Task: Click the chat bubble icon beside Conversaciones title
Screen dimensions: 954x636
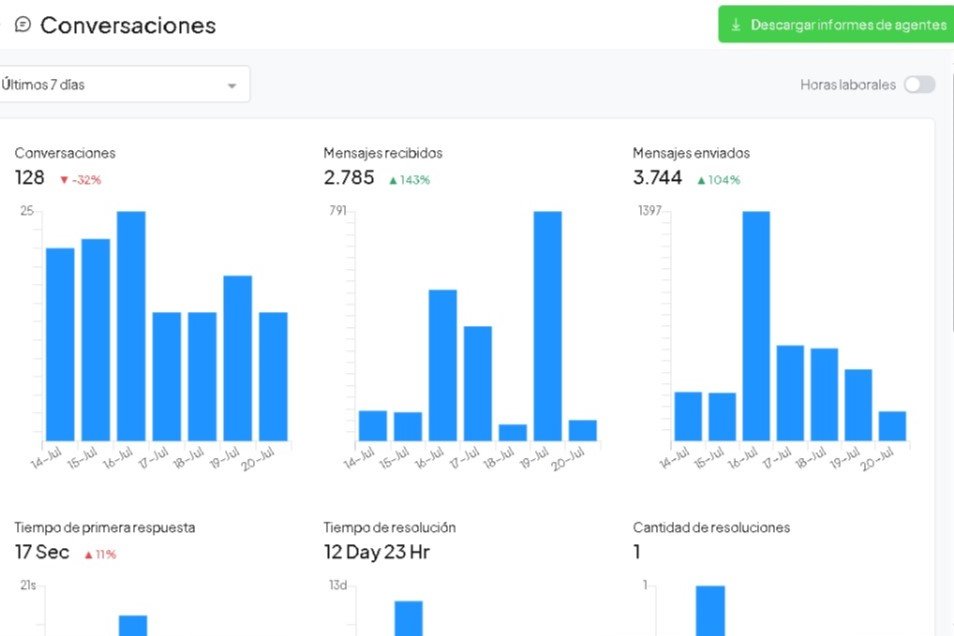Action: (23, 25)
